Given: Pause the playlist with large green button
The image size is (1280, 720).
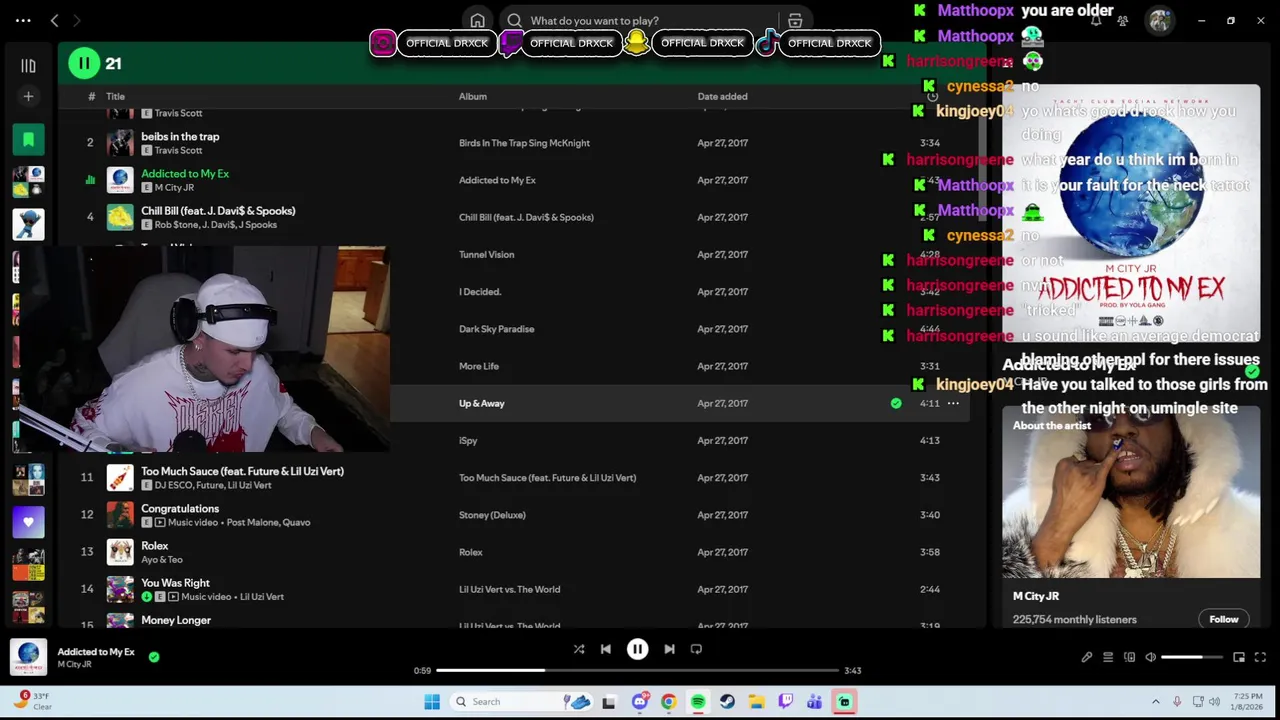Looking at the screenshot, I should point(84,63).
